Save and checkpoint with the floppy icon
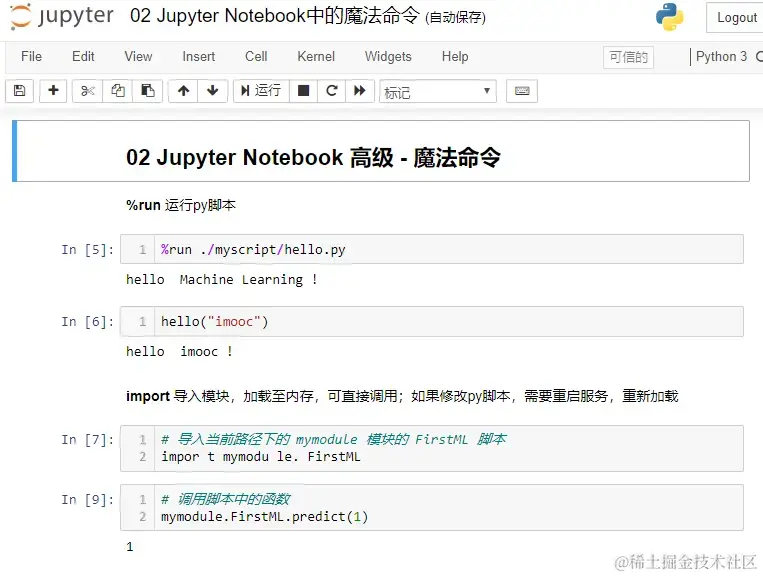763x577 pixels. [19, 91]
